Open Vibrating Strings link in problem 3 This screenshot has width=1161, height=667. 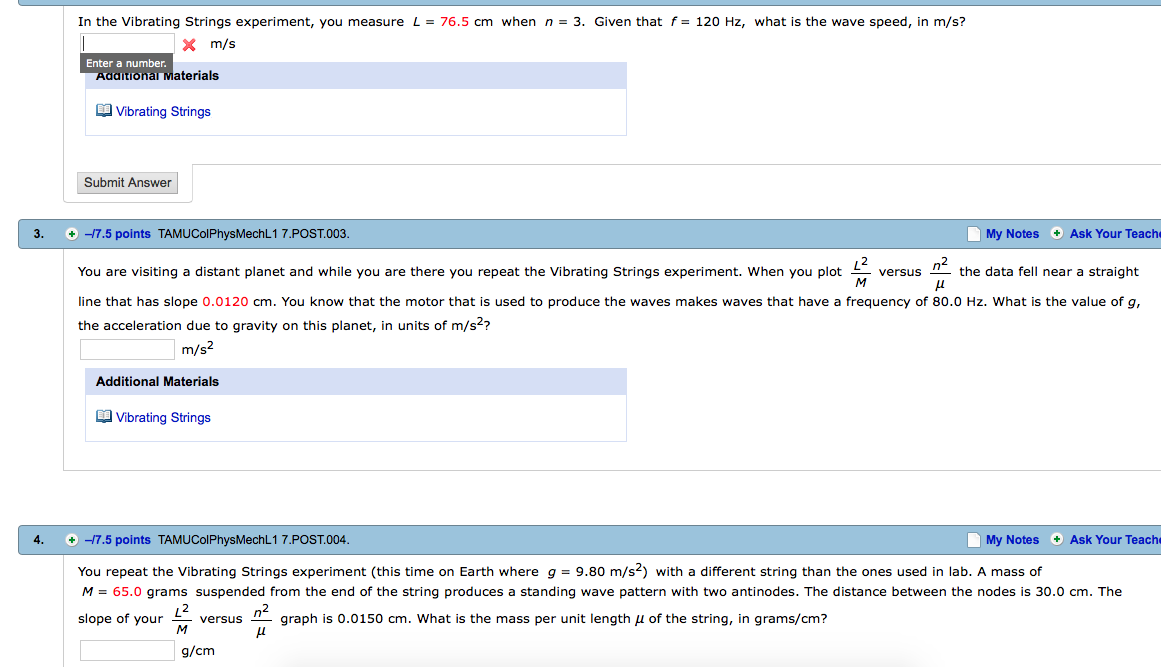161,417
